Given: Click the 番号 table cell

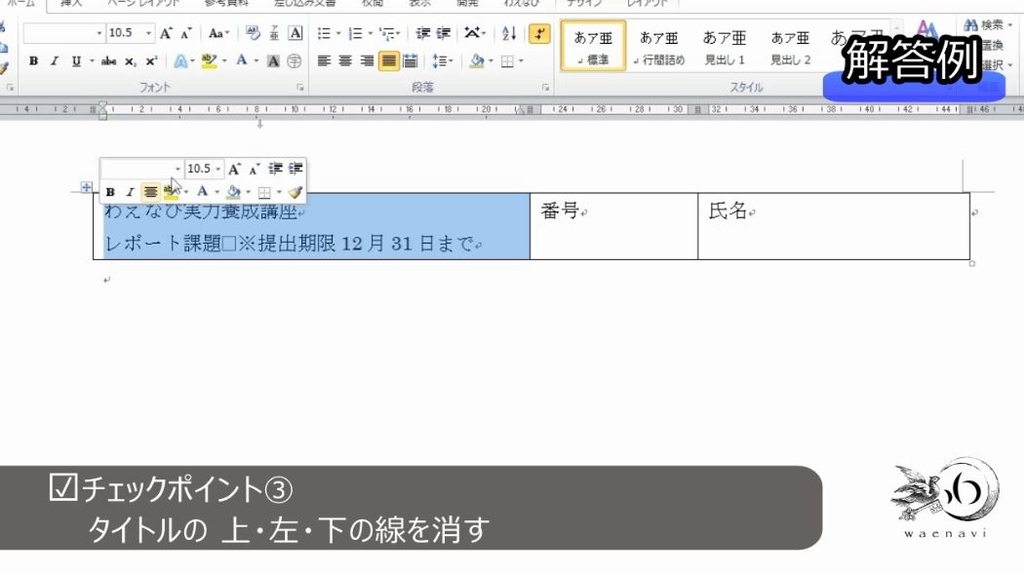Looking at the screenshot, I should [x=614, y=226].
